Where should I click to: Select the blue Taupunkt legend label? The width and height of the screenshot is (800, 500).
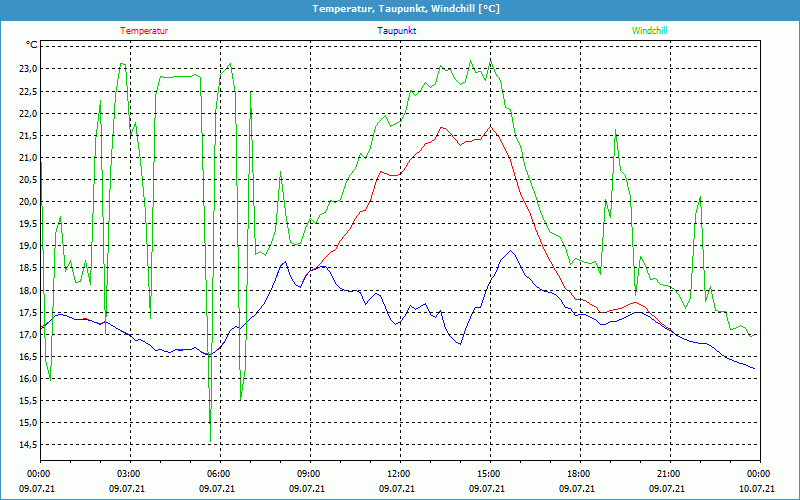397,31
